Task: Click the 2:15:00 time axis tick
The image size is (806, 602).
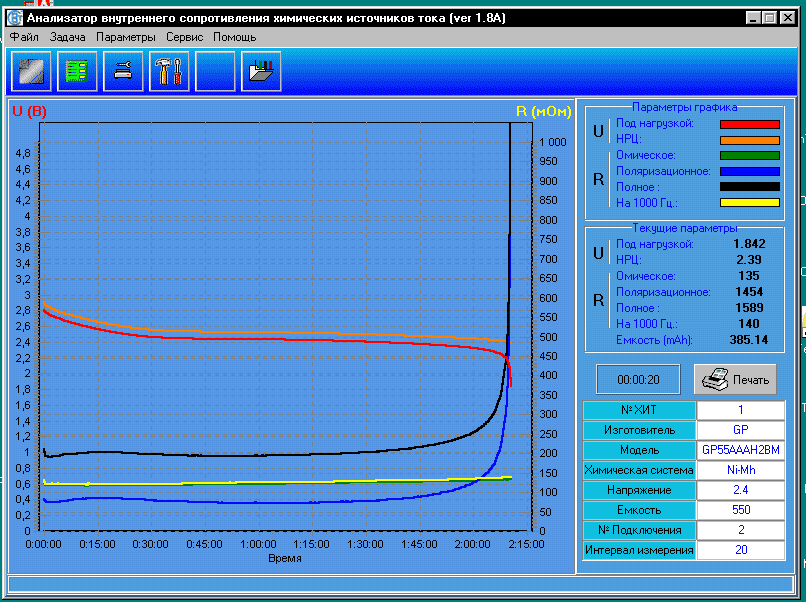Action: point(526,544)
